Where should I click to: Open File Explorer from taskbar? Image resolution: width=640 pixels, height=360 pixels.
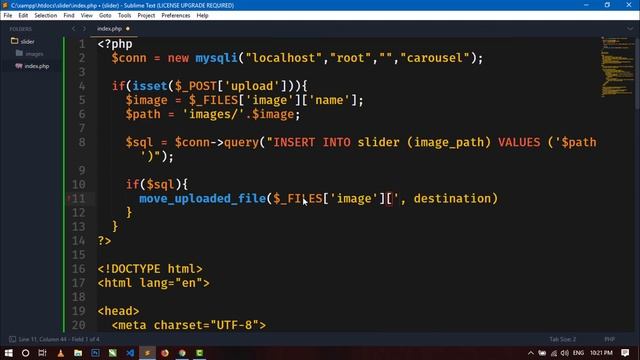coord(78,353)
